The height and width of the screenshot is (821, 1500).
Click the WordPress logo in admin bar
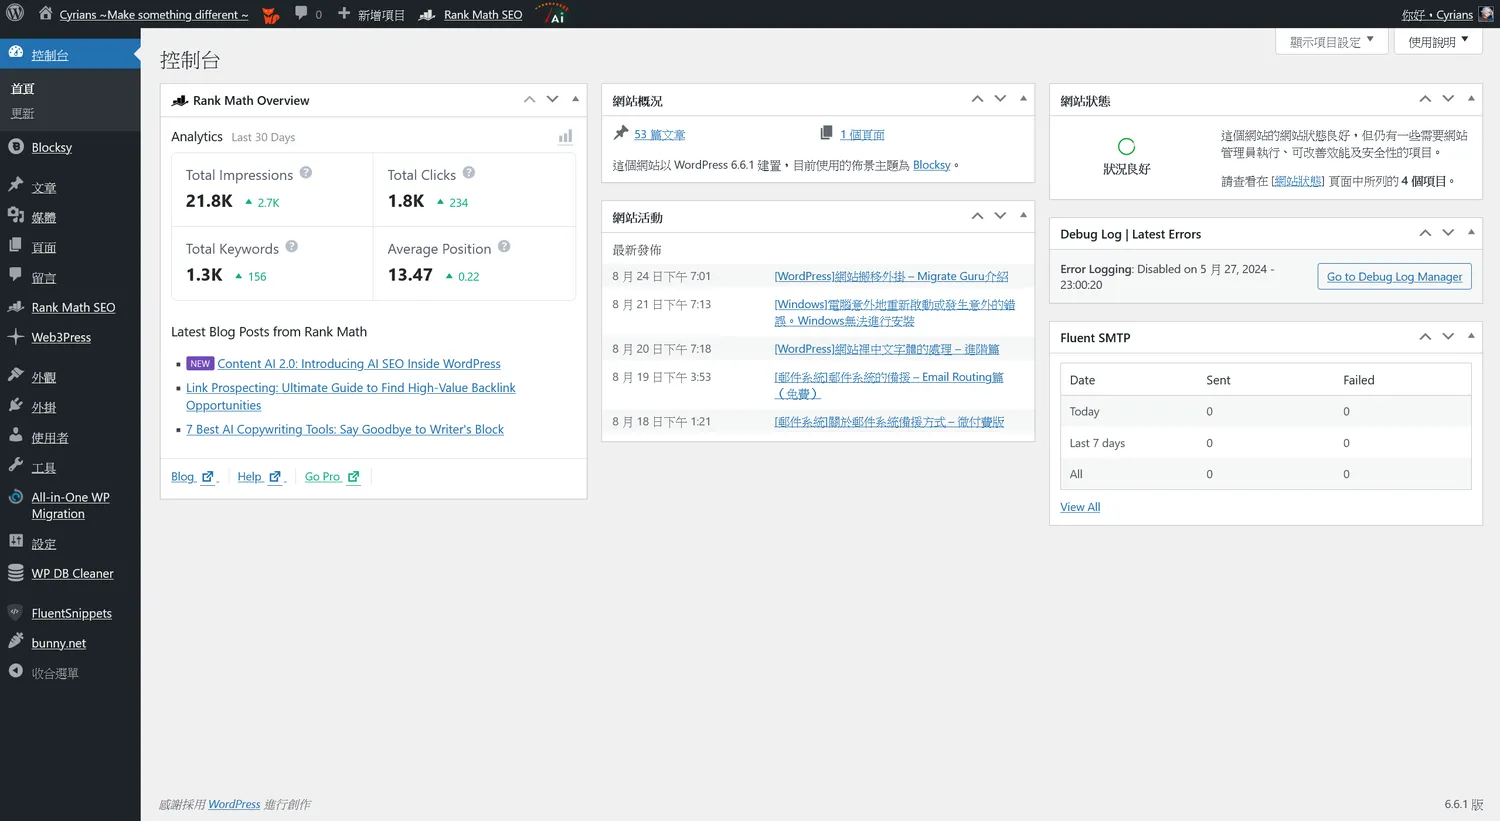point(15,14)
